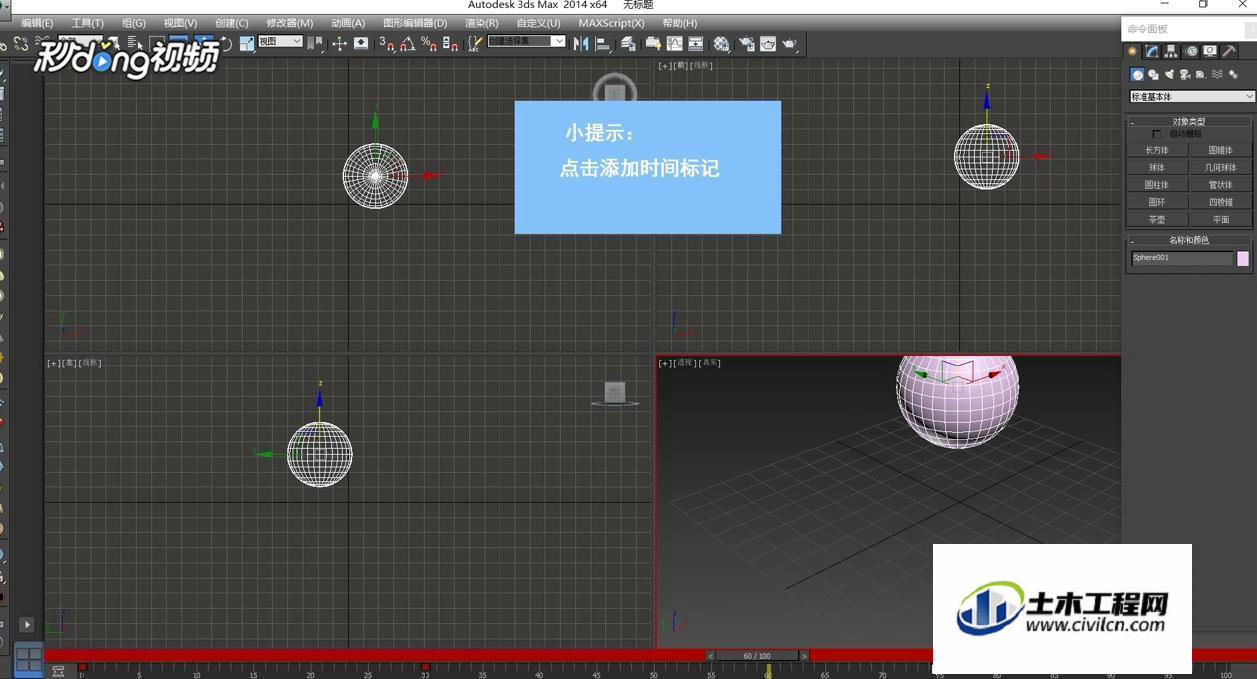Open the 自定义(U) menu
This screenshot has height=679, width=1257.
[538, 23]
